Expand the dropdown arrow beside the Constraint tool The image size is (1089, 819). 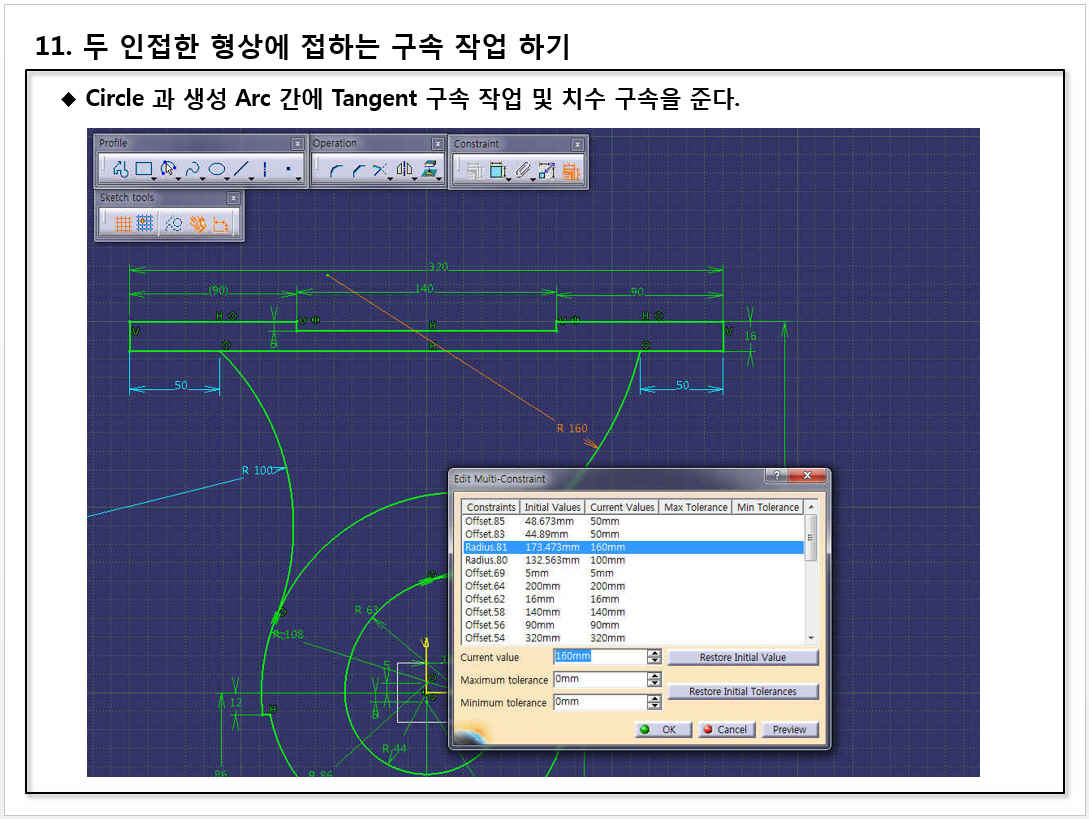tap(509, 178)
